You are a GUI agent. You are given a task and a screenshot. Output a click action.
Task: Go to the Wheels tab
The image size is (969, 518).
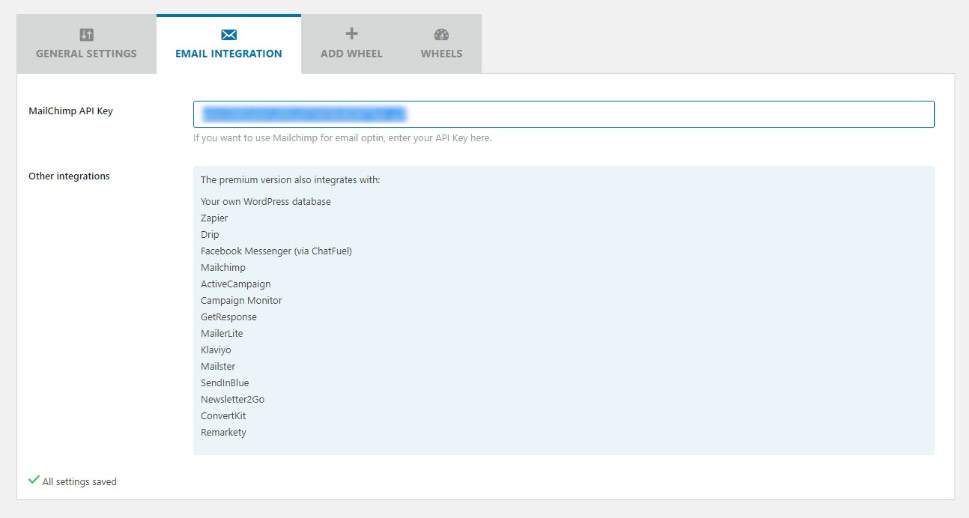point(441,45)
